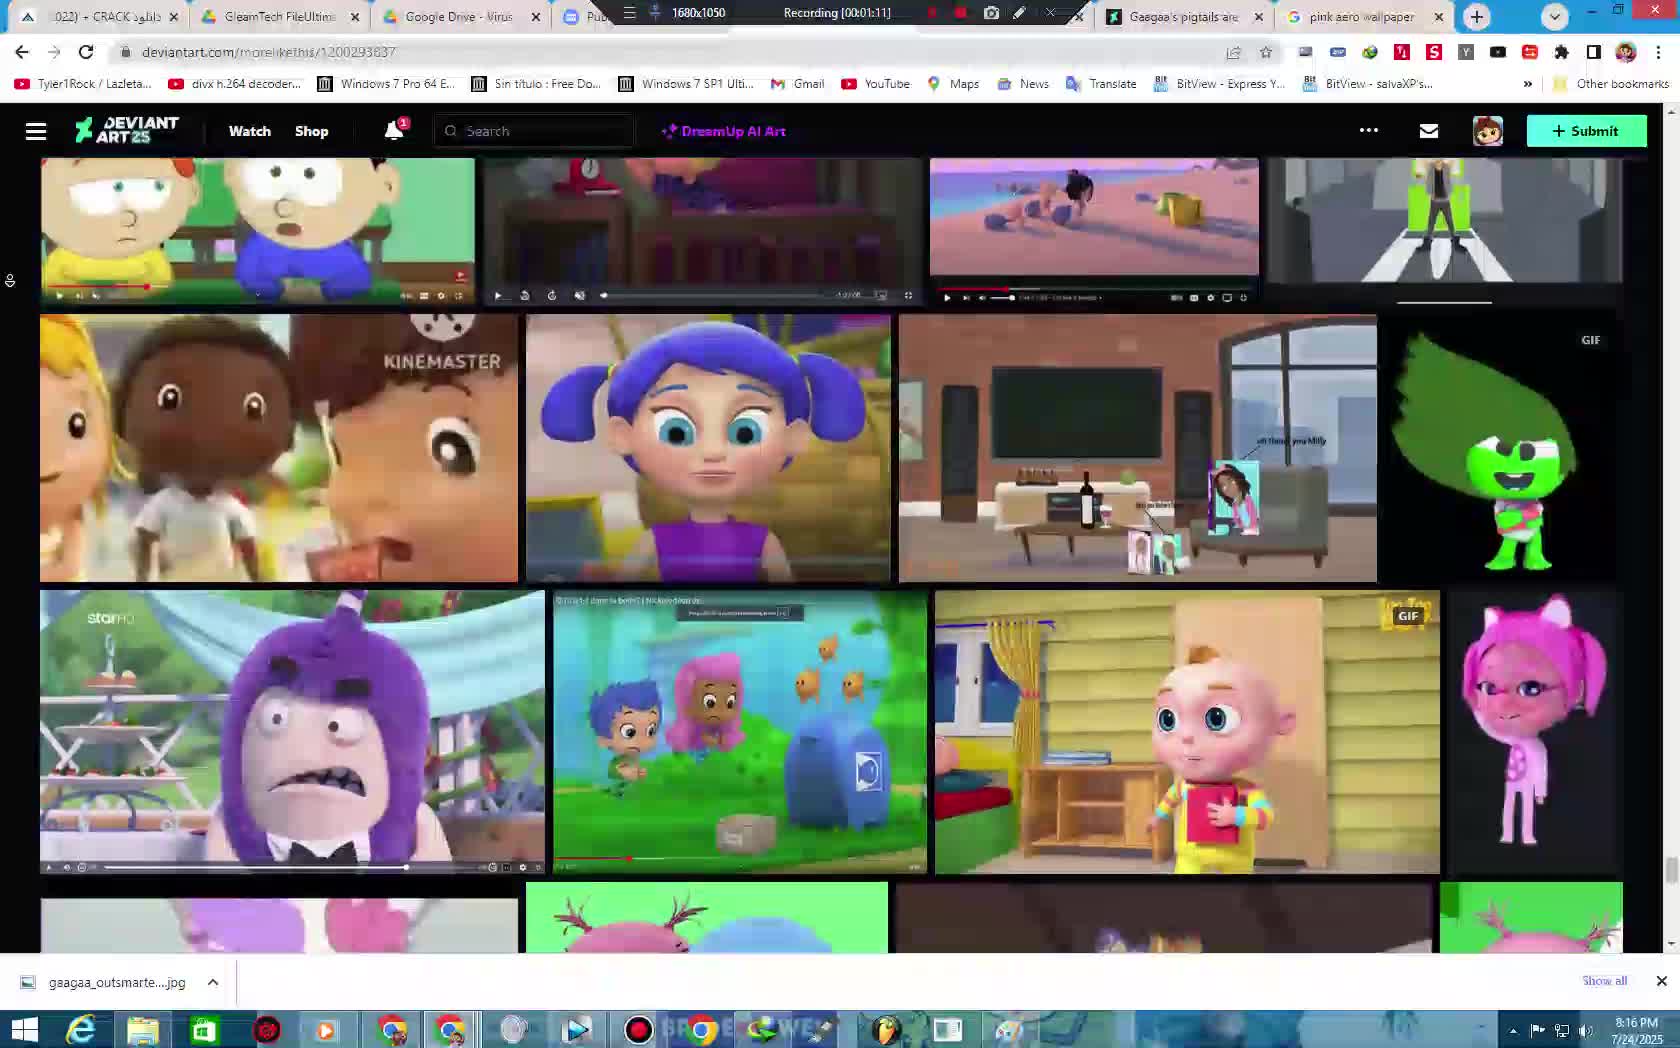Open the Watch menu
The width and height of the screenshot is (1680, 1048).
tap(249, 131)
